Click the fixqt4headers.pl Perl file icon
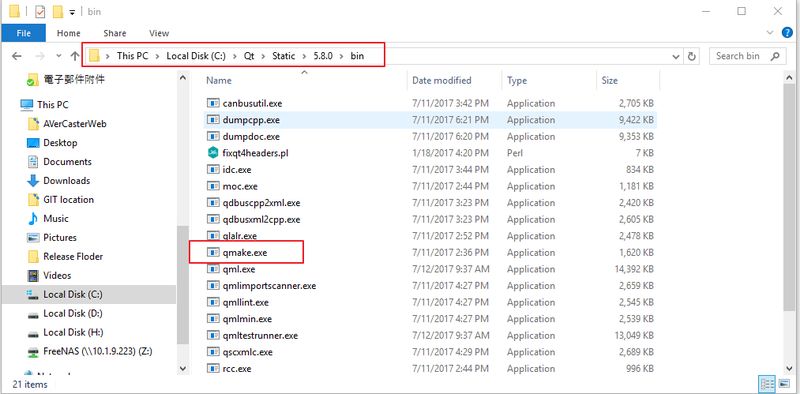The height and width of the screenshot is (394, 800). click(x=213, y=153)
